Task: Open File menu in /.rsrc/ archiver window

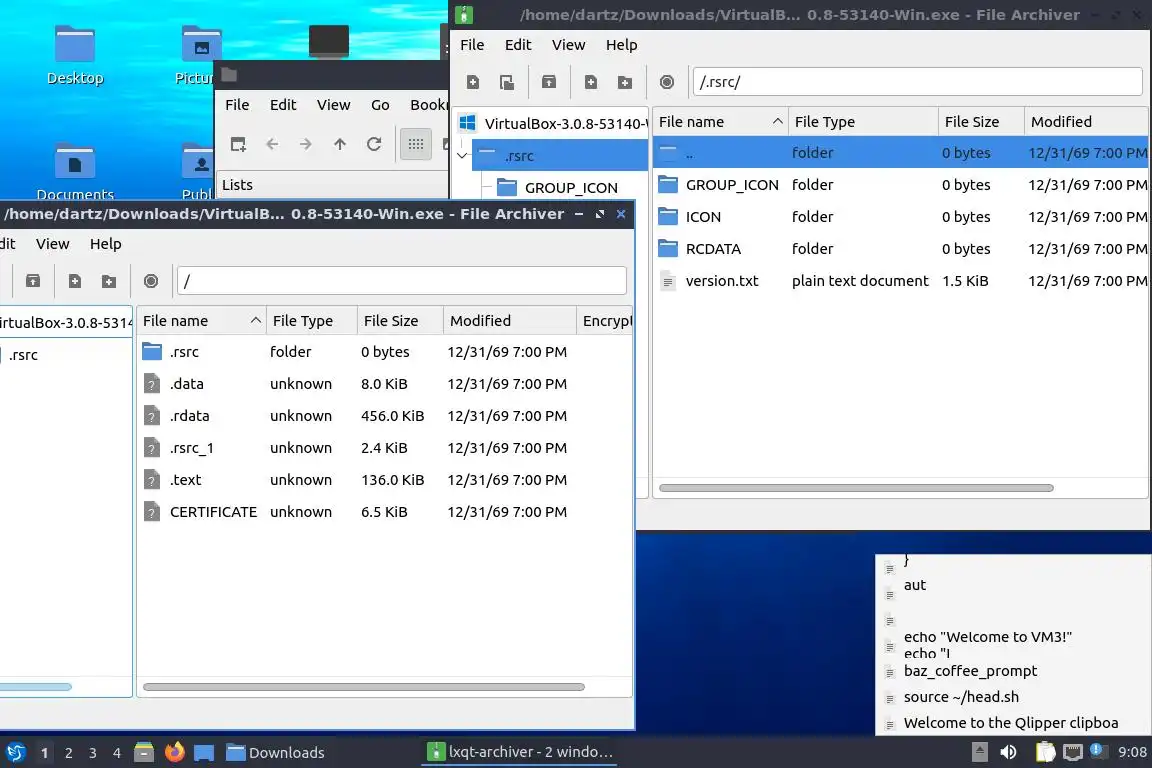Action: coord(472,45)
